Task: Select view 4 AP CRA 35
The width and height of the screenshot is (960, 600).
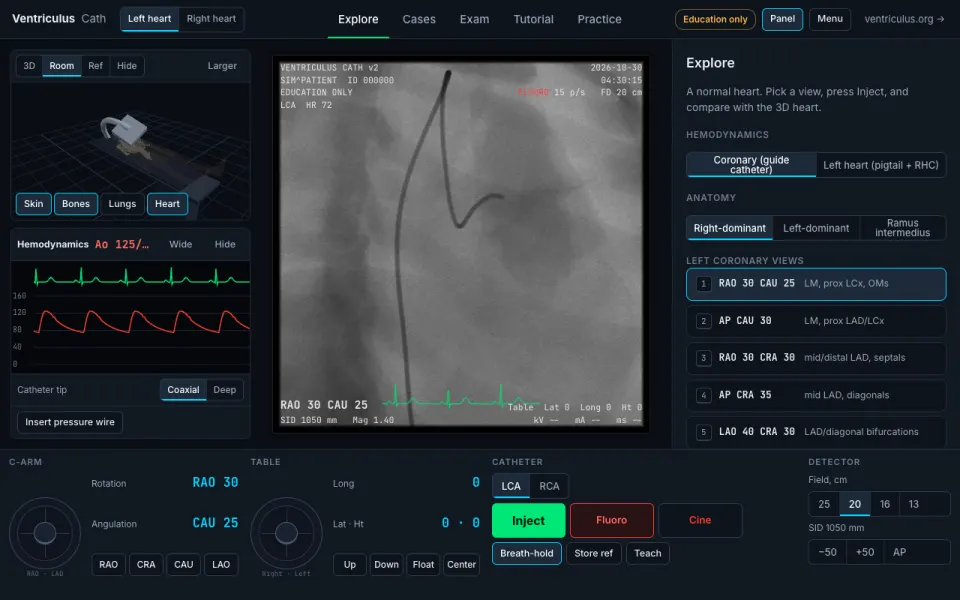Action: [x=816, y=395]
